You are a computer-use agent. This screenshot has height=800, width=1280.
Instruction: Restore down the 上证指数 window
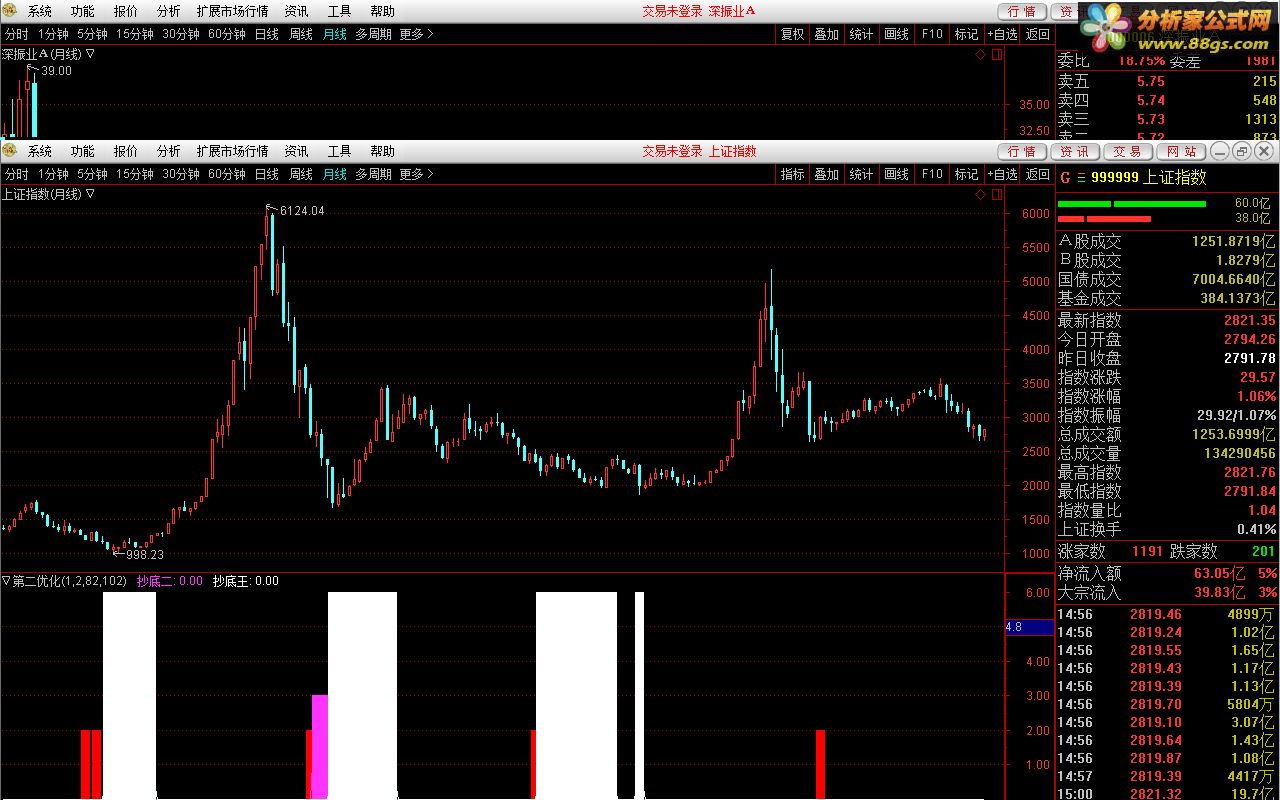[1242, 152]
